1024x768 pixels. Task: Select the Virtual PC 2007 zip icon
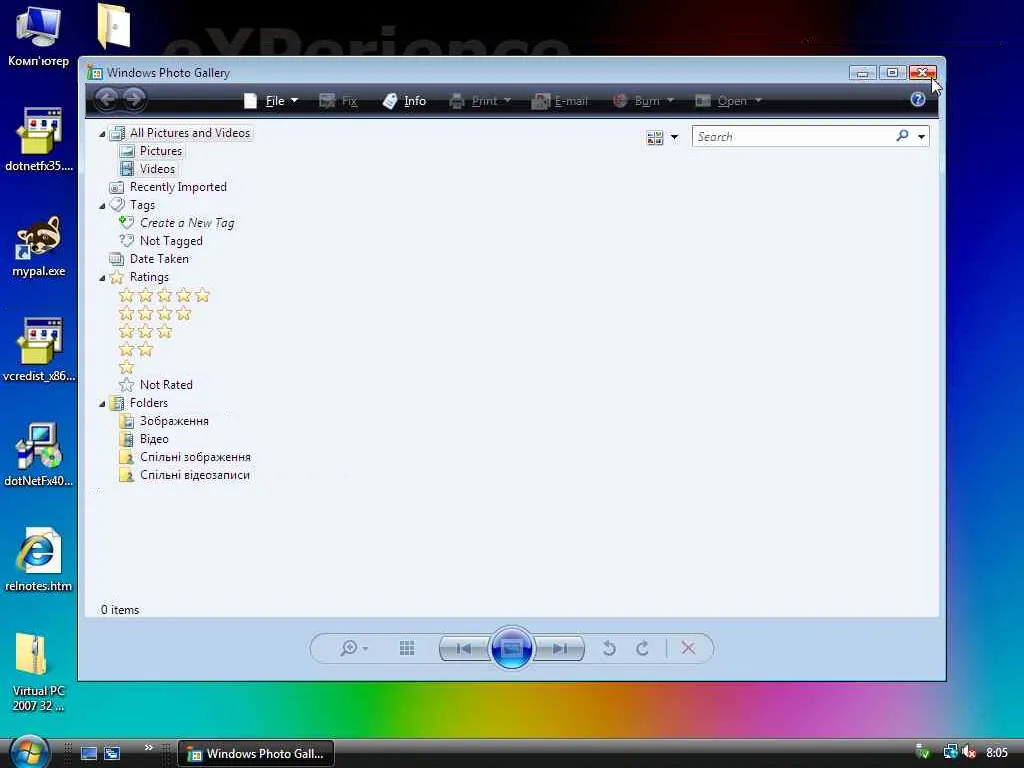click(x=39, y=673)
